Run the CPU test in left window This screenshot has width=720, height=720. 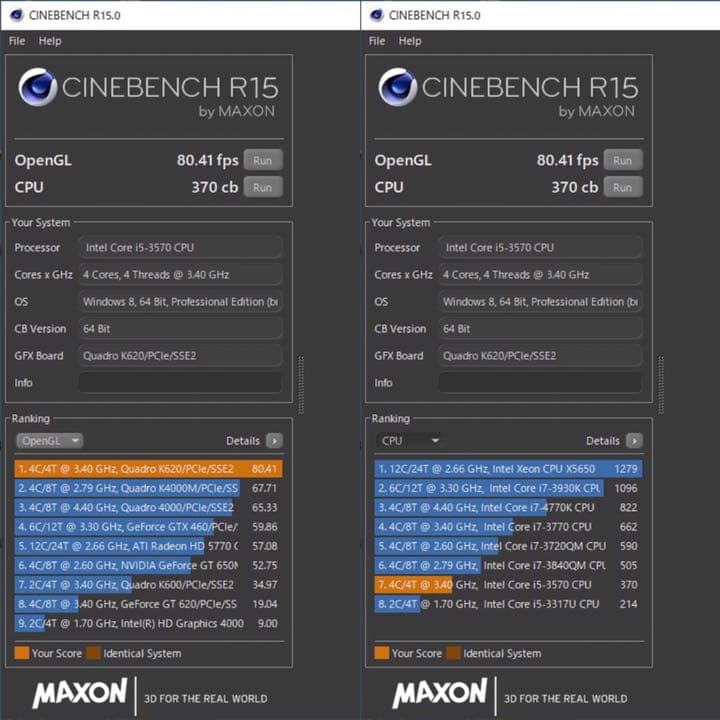263,187
